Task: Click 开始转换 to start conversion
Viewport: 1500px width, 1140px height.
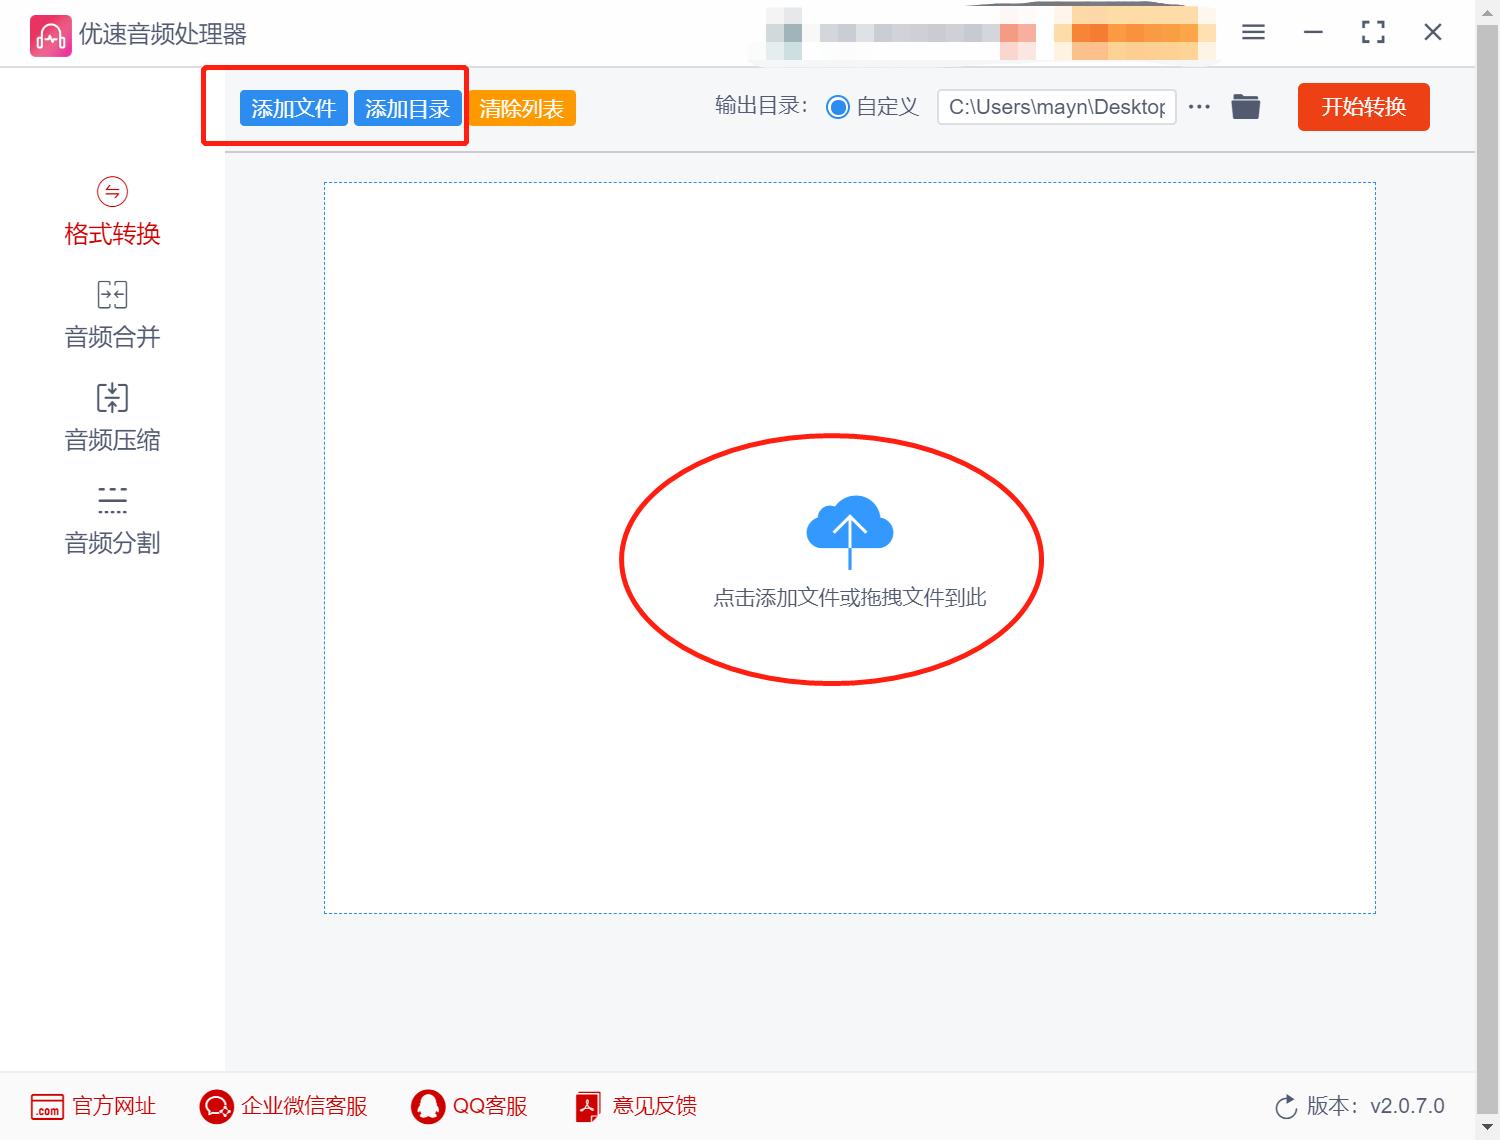Action: 1363,107
